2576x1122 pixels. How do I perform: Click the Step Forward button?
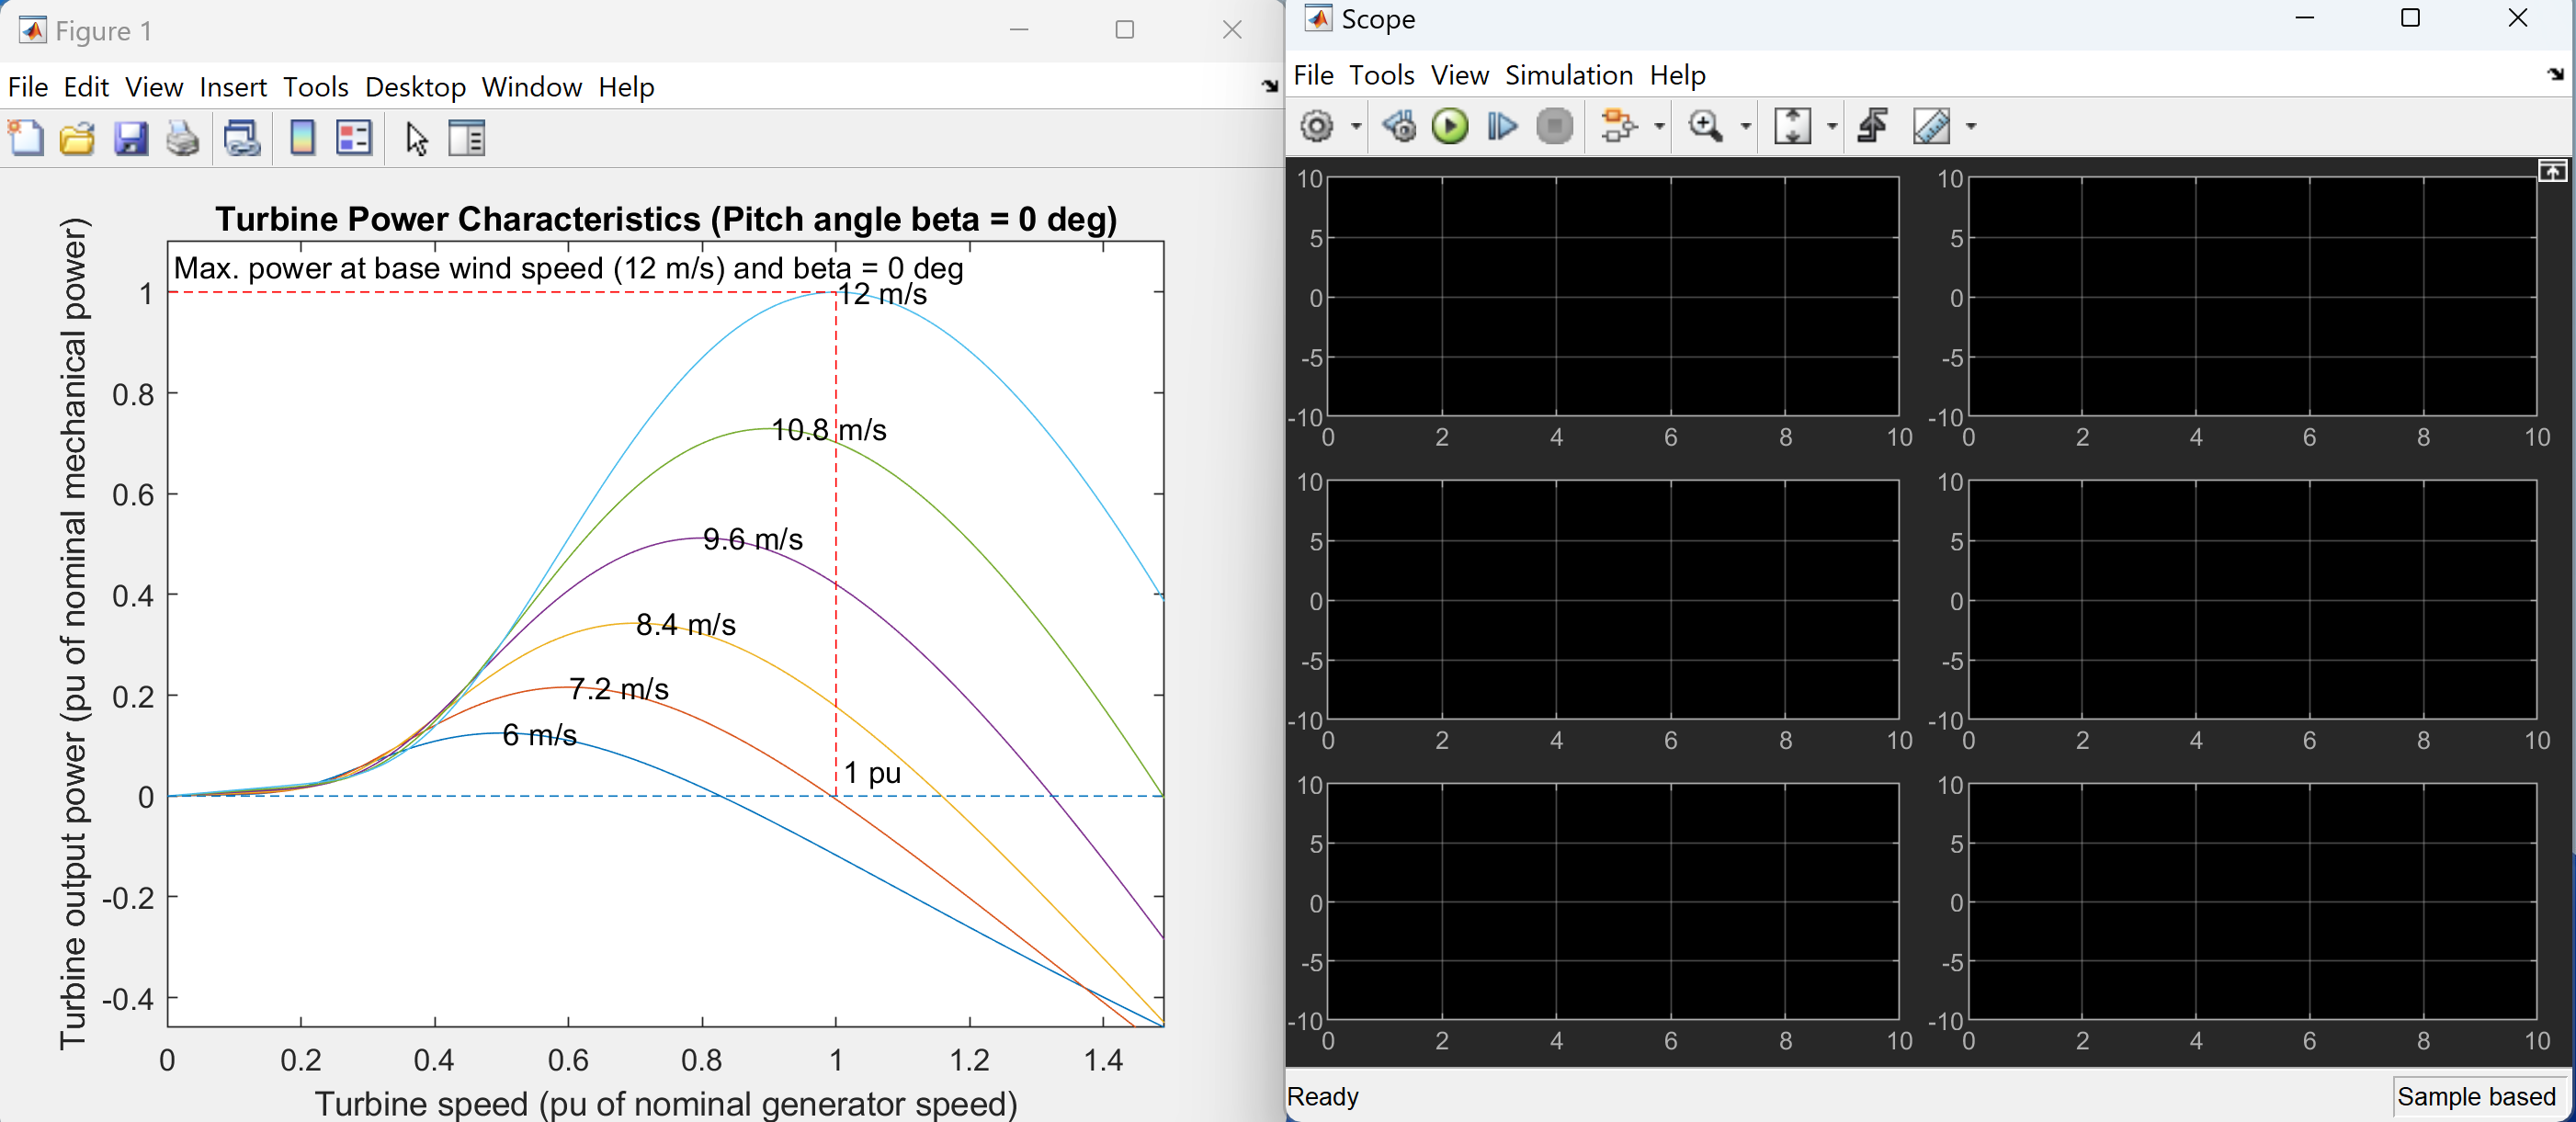pos(1501,127)
